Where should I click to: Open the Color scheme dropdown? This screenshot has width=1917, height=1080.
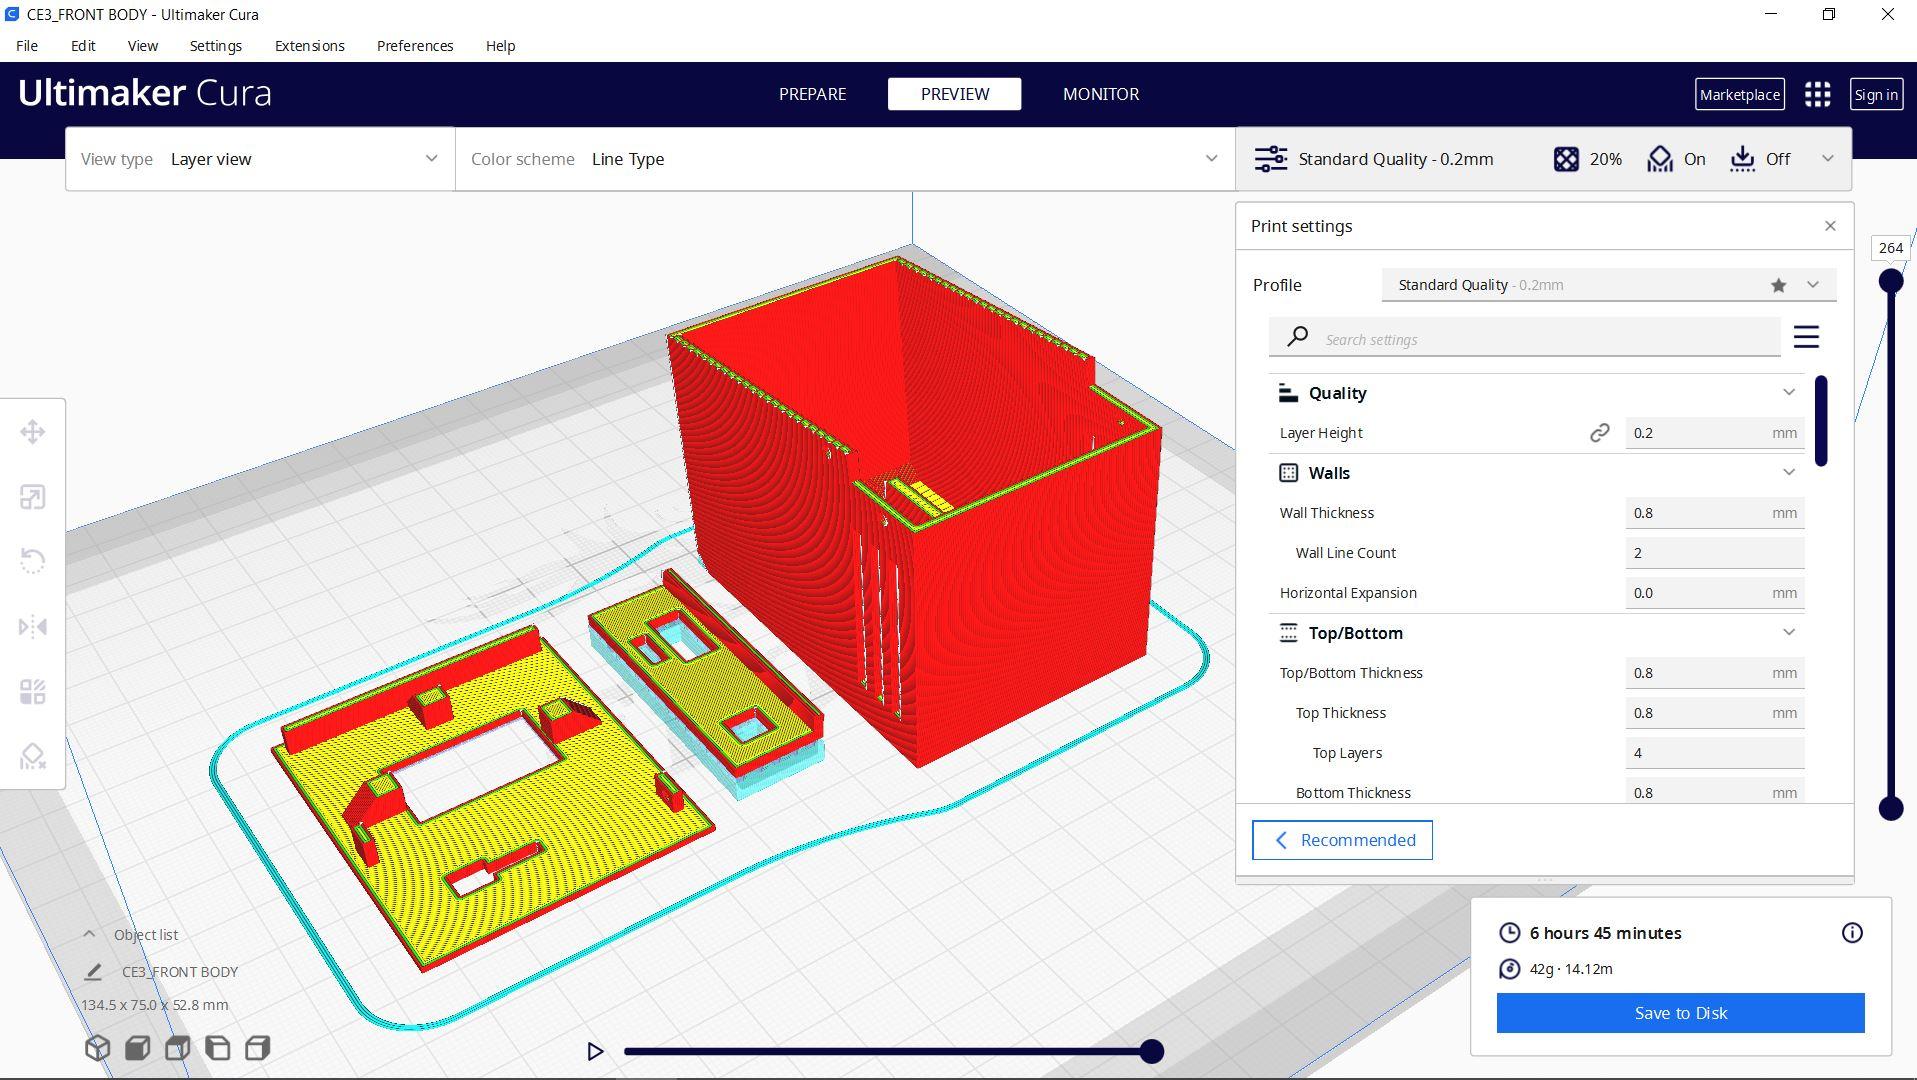pos(845,159)
